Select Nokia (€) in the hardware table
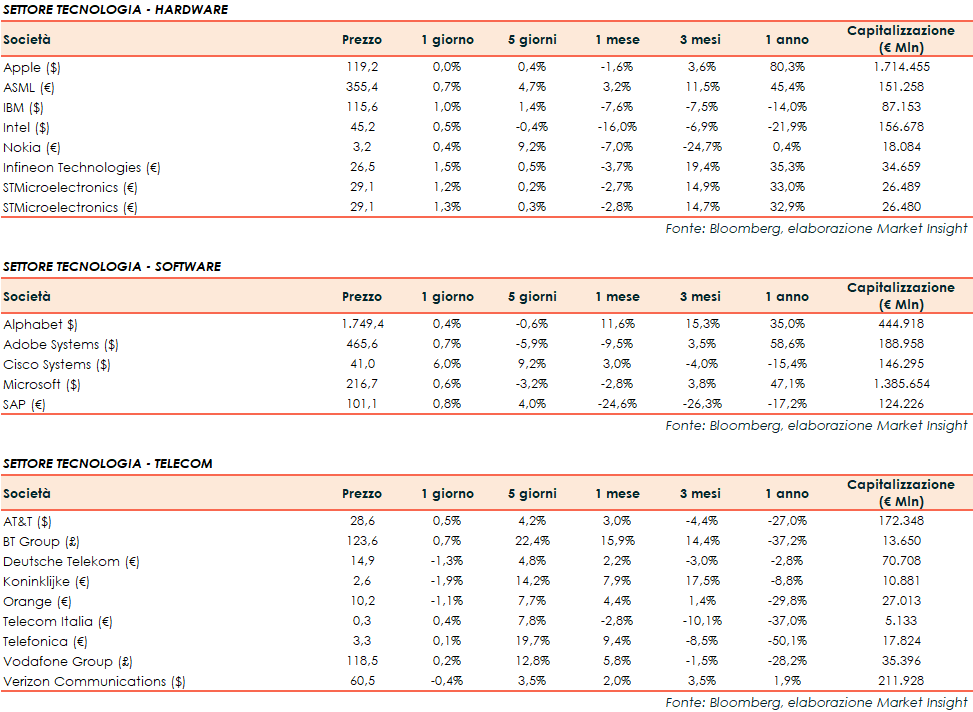 point(30,147)
